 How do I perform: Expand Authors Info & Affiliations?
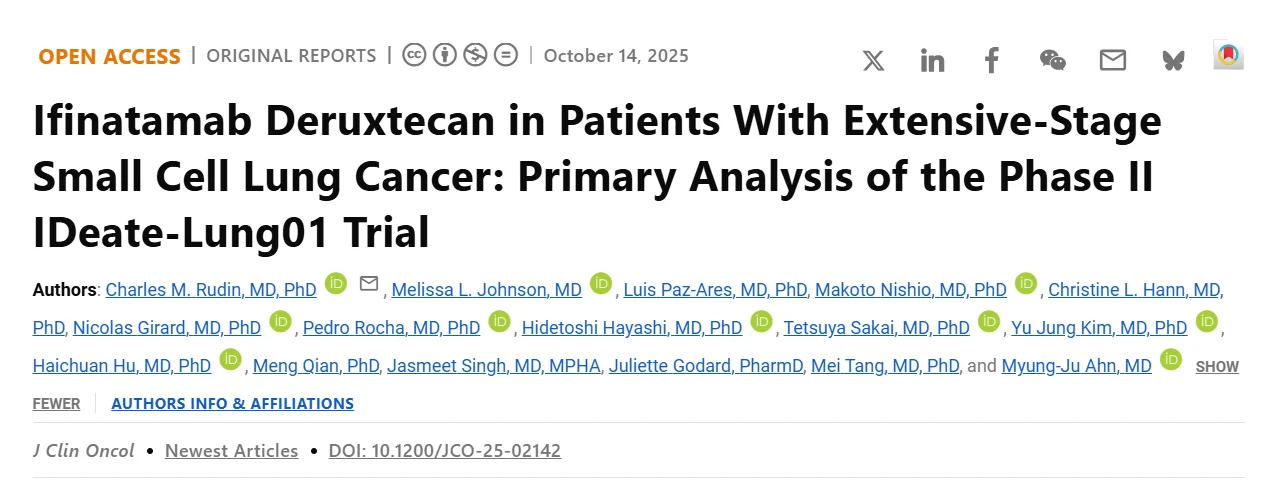[x=232, y=404]
